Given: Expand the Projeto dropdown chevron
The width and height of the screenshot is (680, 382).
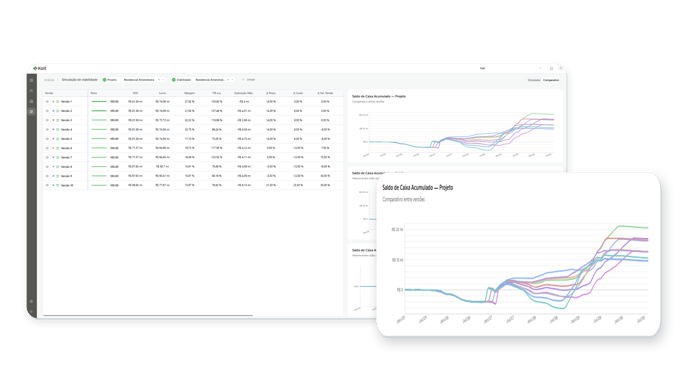Looking at the screenshot, I should [163, 80].
